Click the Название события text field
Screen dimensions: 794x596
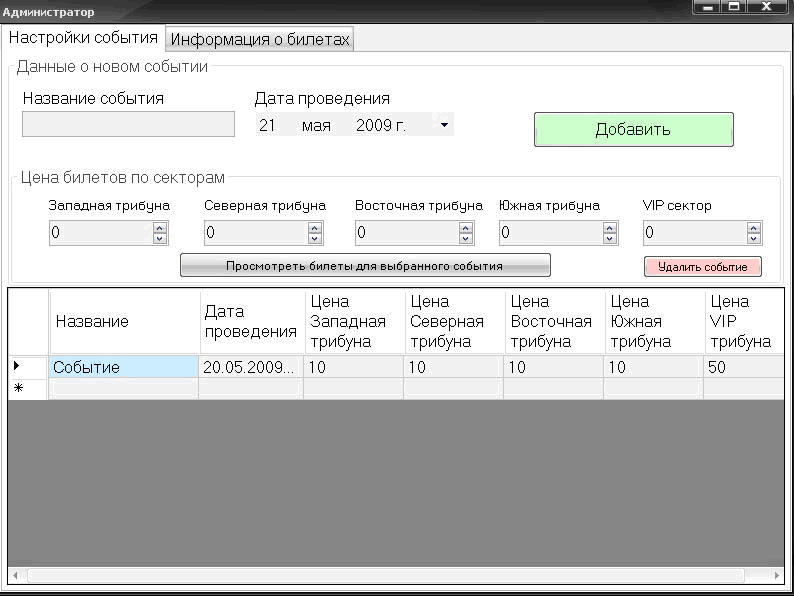pyautogui.click(x=128, y=124)
